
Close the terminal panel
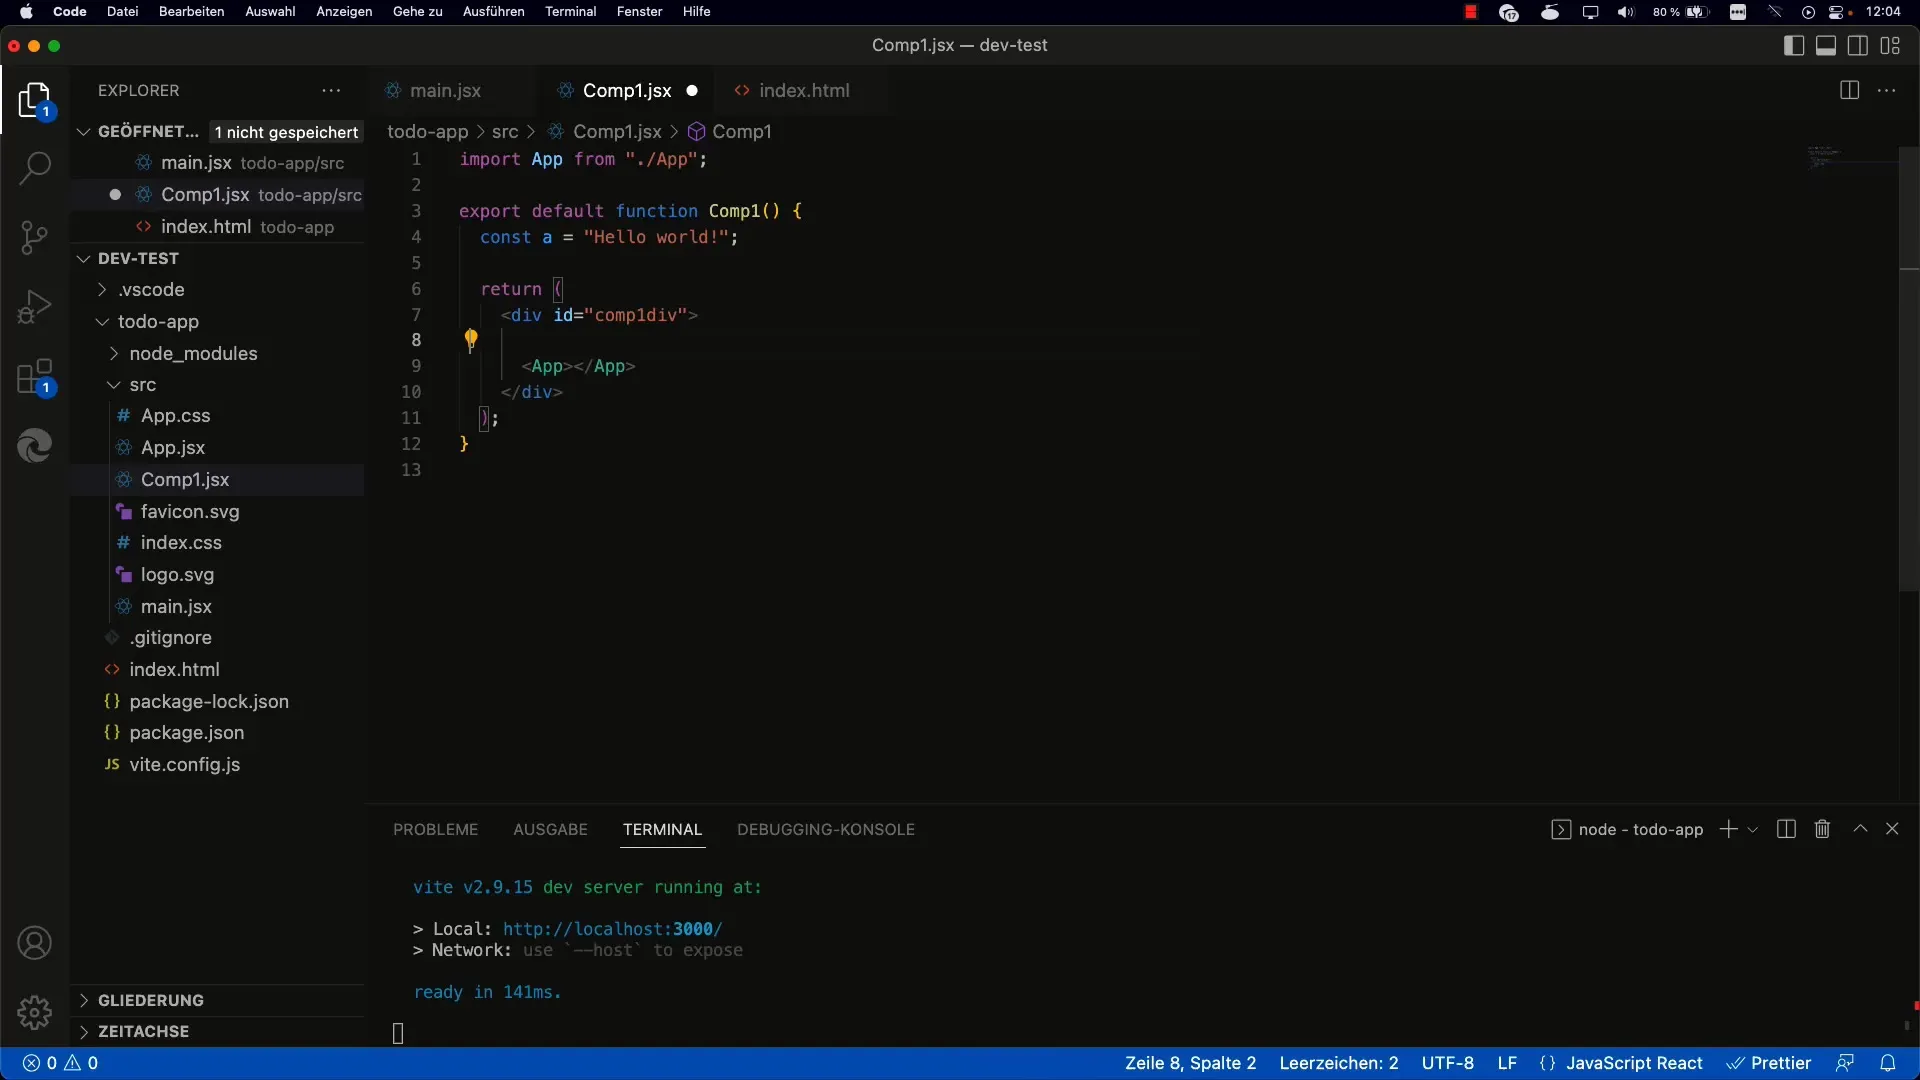pos(1892,829)
